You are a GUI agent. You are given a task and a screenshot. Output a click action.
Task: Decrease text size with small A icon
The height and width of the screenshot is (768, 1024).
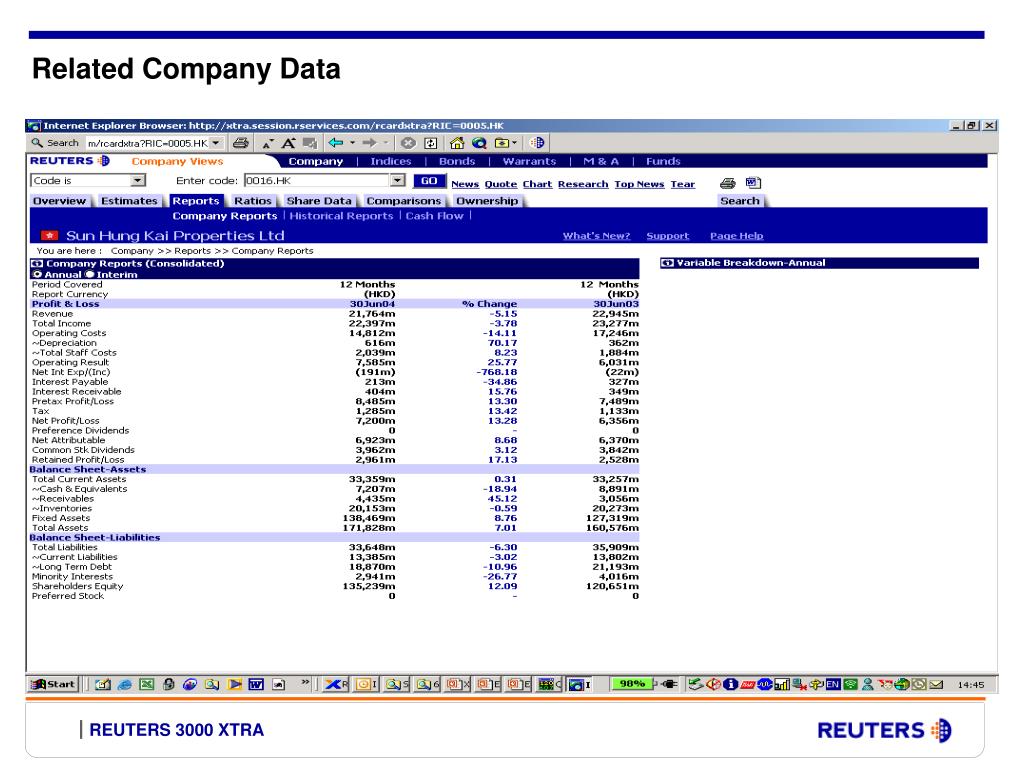[268, 144]
